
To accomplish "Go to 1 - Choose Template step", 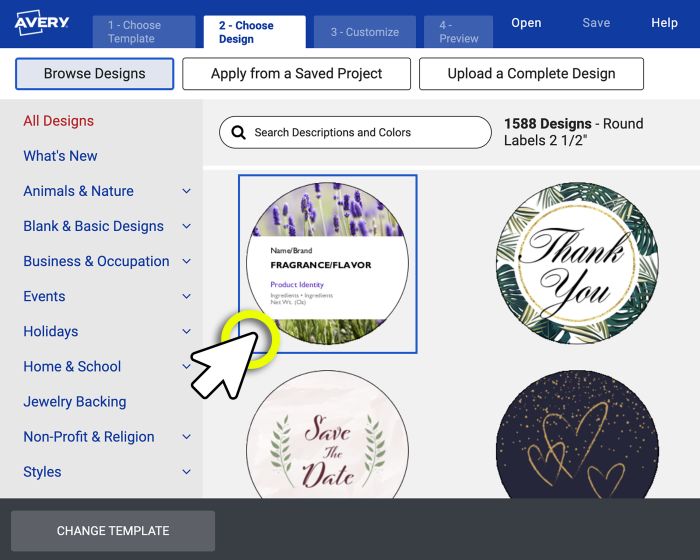I will pyautogui.click(x=144, y=32).
